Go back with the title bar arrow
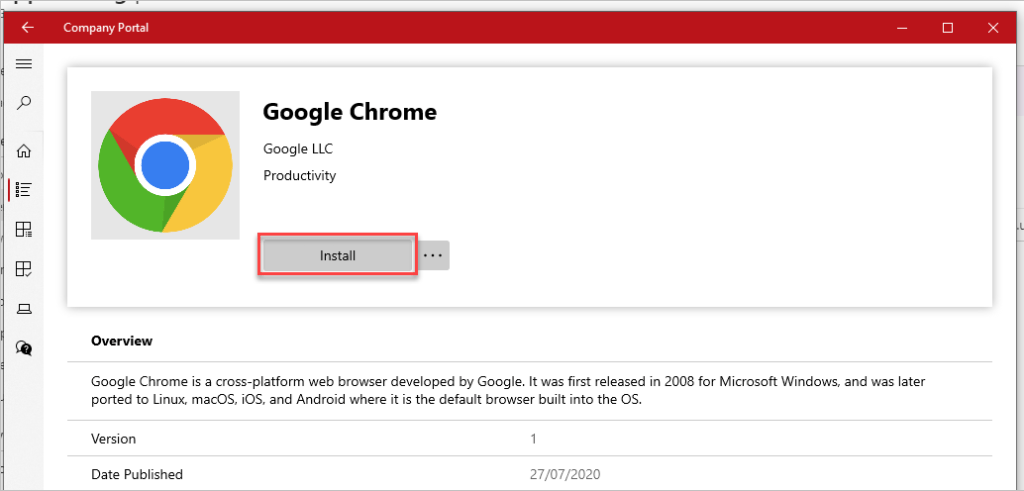Screen dimensions: 1024x491 [x=27, y=27]
